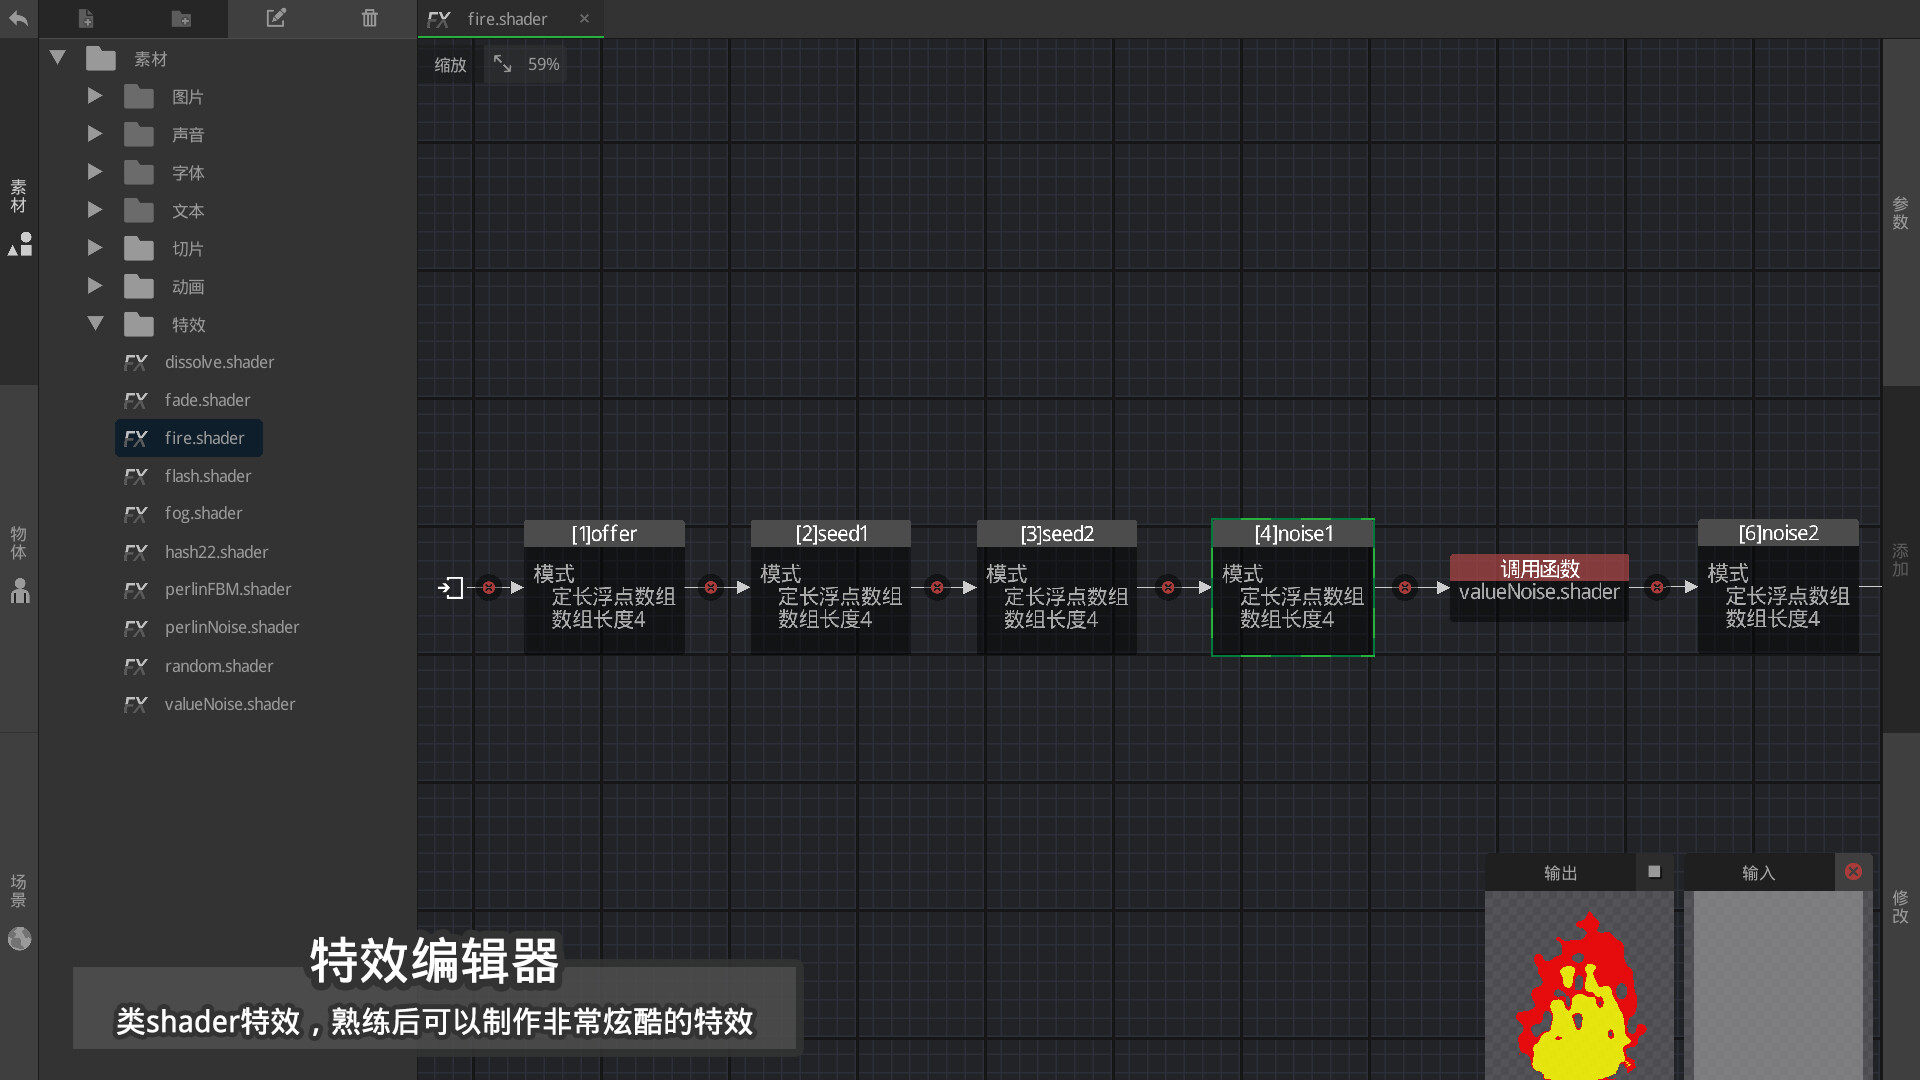The height and width of the screenshot is (1080, 1920).
Task: Click the graph entry input node
Action: pyautogui.click(x=452, y=588)
